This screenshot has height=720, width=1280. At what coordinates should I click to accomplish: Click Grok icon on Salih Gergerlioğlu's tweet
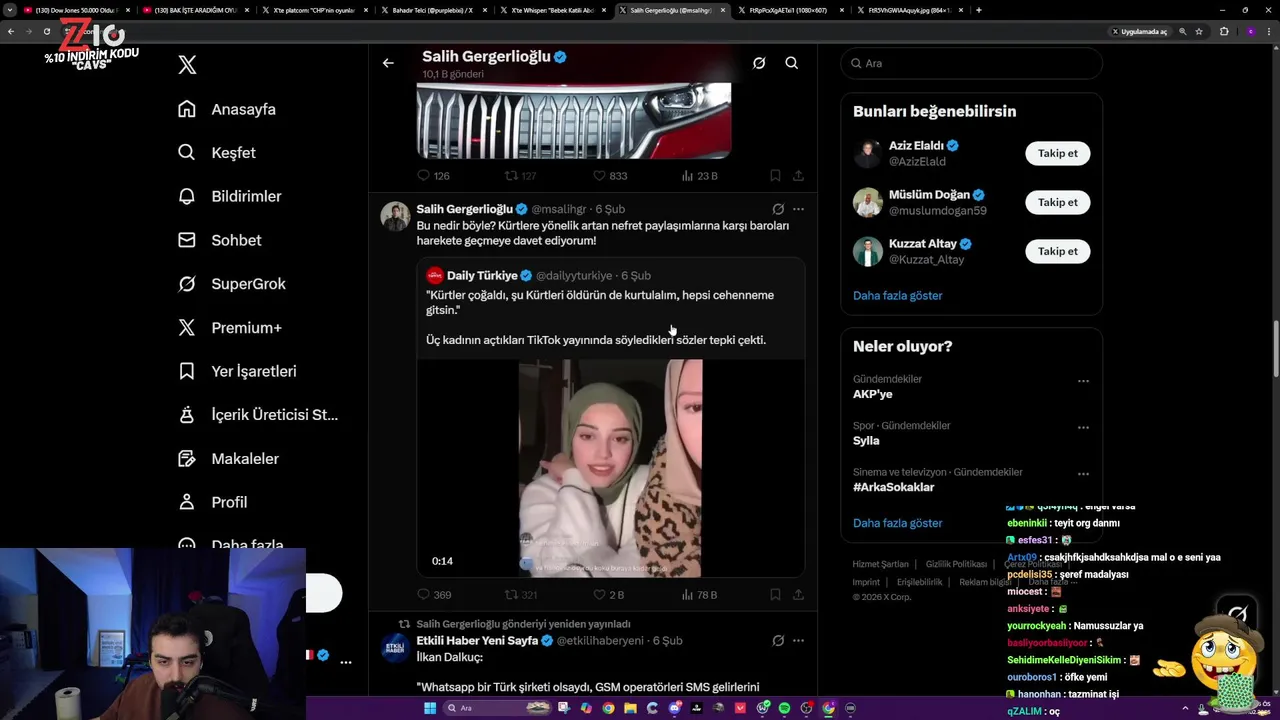(x=778, y=209)
